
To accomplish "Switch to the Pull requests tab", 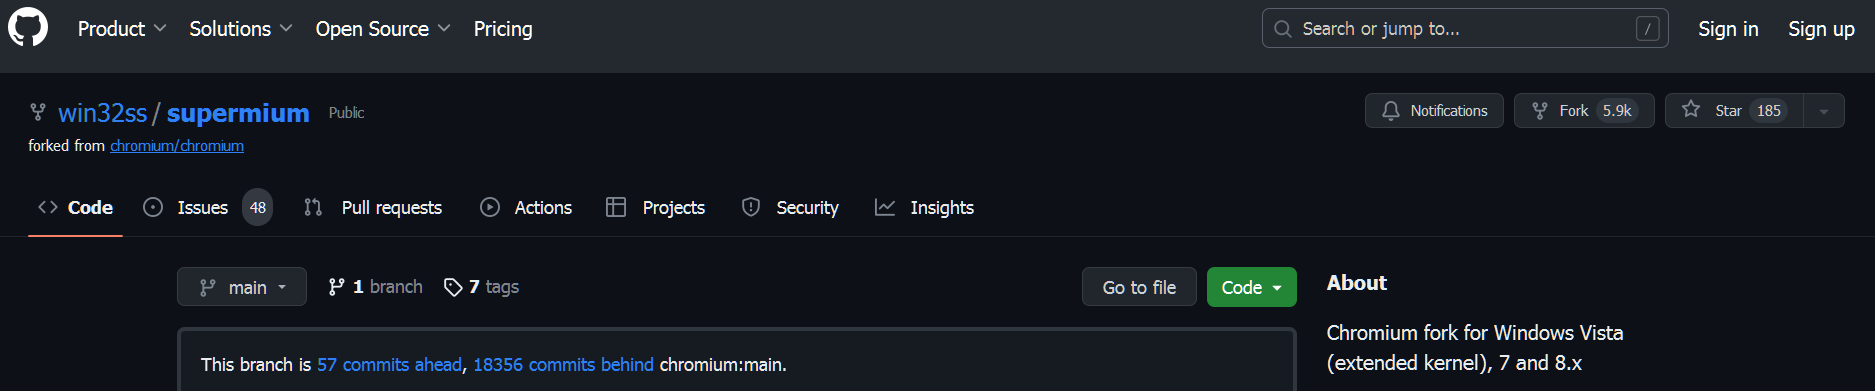I will tap(372, 207).
